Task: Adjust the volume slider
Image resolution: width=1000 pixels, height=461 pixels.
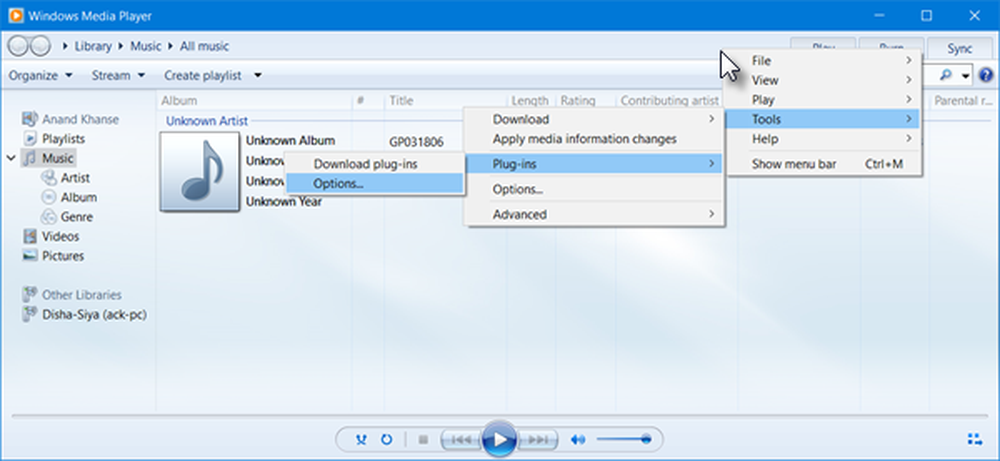Action: pyautogui.click(x=624, y=439)
